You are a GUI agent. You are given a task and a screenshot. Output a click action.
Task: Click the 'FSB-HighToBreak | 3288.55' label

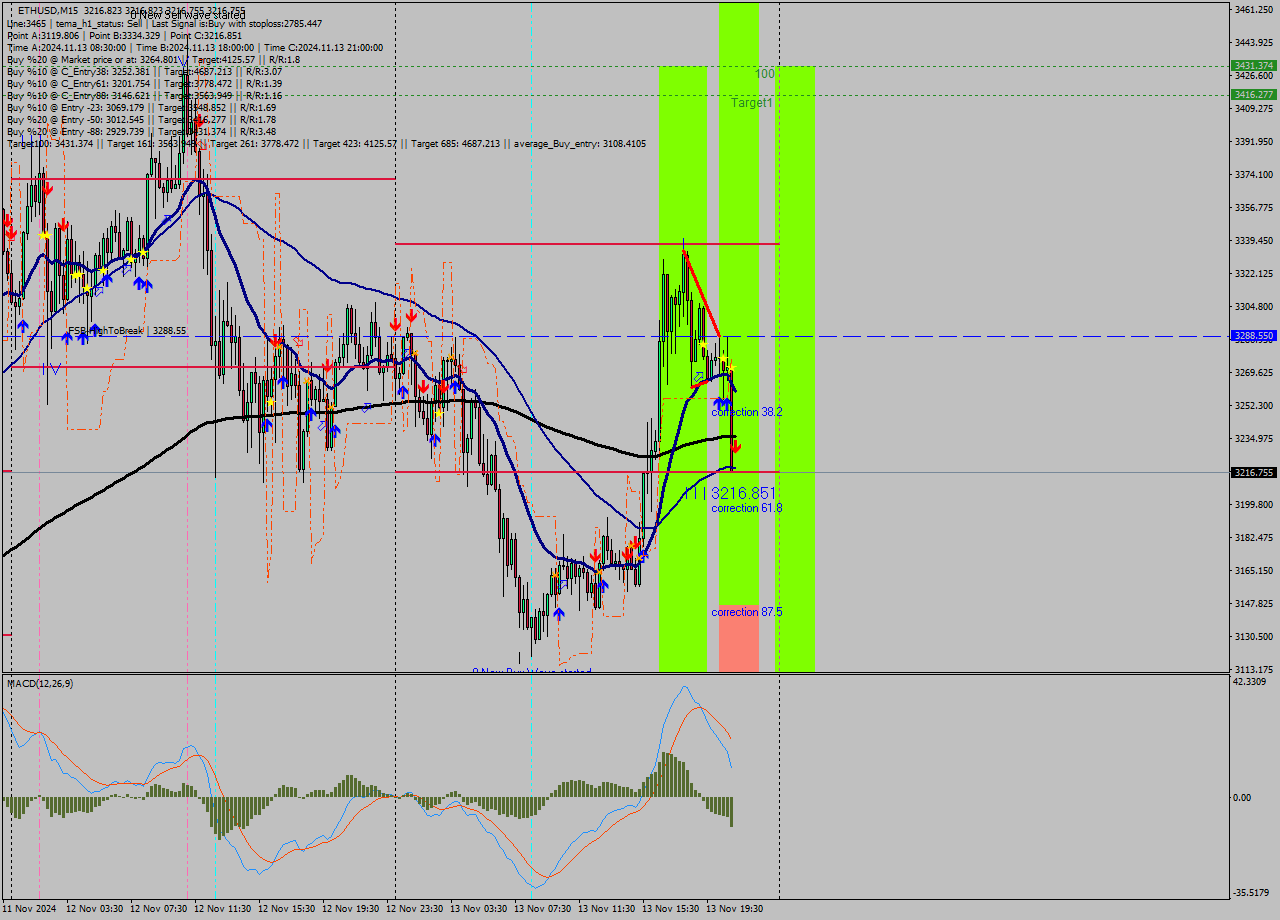point(127,330)
